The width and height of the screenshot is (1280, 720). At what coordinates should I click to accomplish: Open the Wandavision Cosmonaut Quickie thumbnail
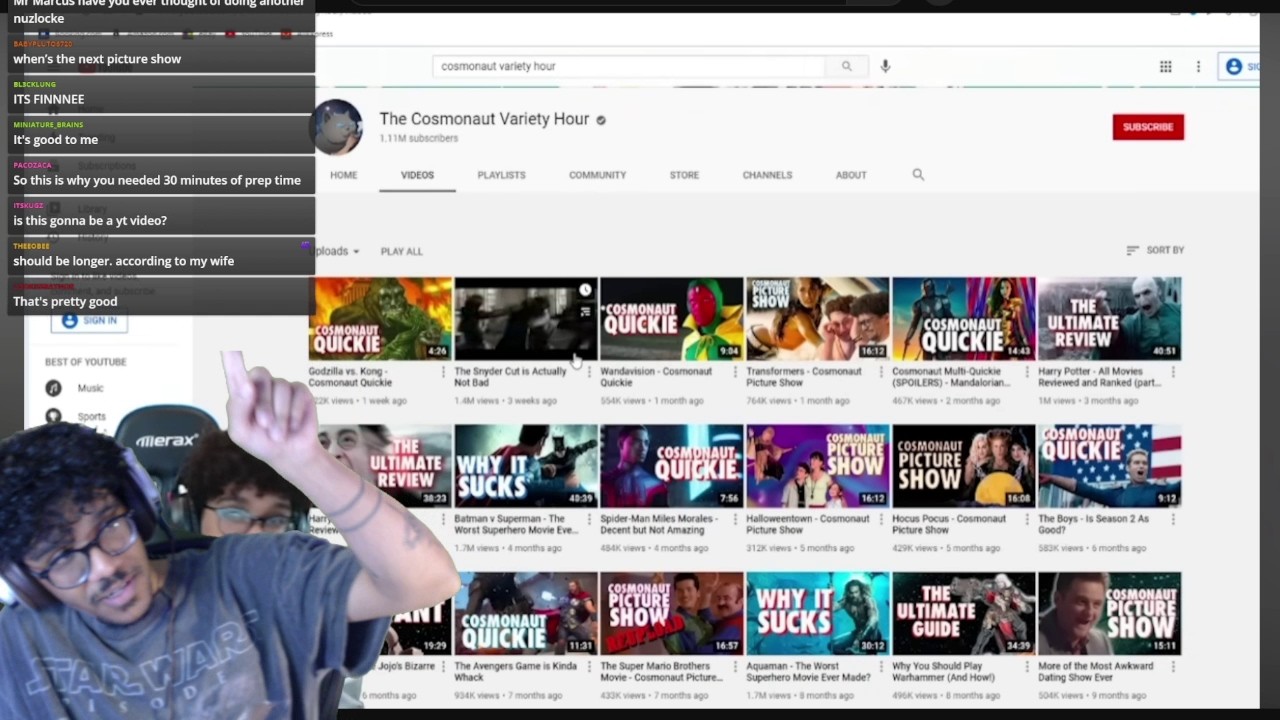pyautogui.click(x=671, y=319)
